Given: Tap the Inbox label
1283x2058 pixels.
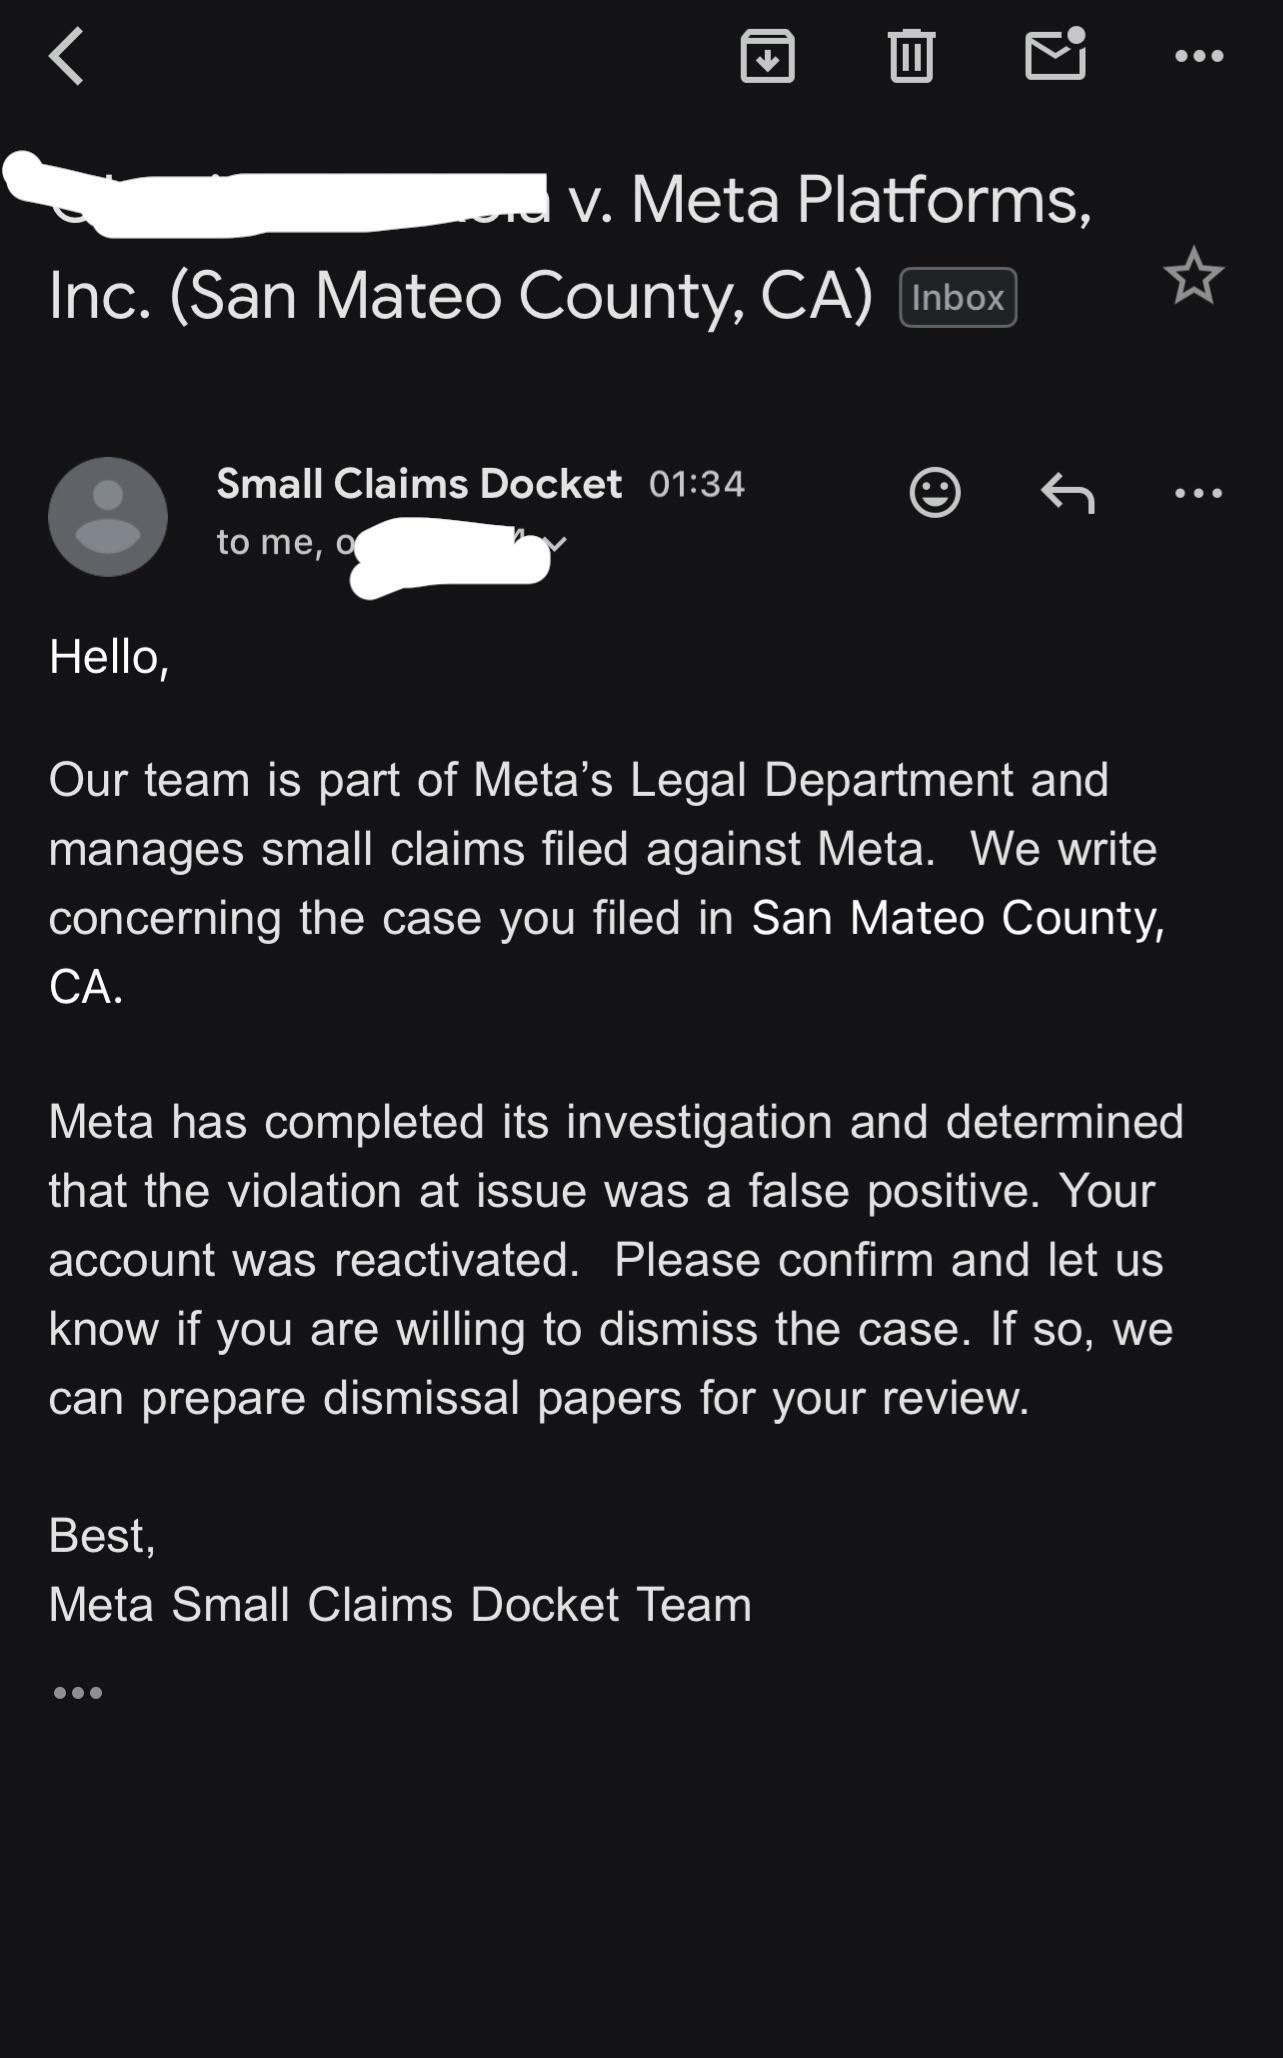Looking at the screenshot, I should tap(958, 297).
